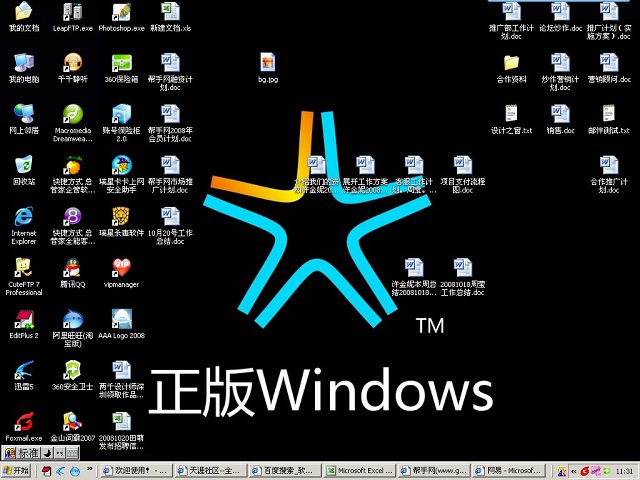The image size is (640, 480).
Task: Switch to 百度搜索 taskbar window
Action: click(x=285, y=471)
